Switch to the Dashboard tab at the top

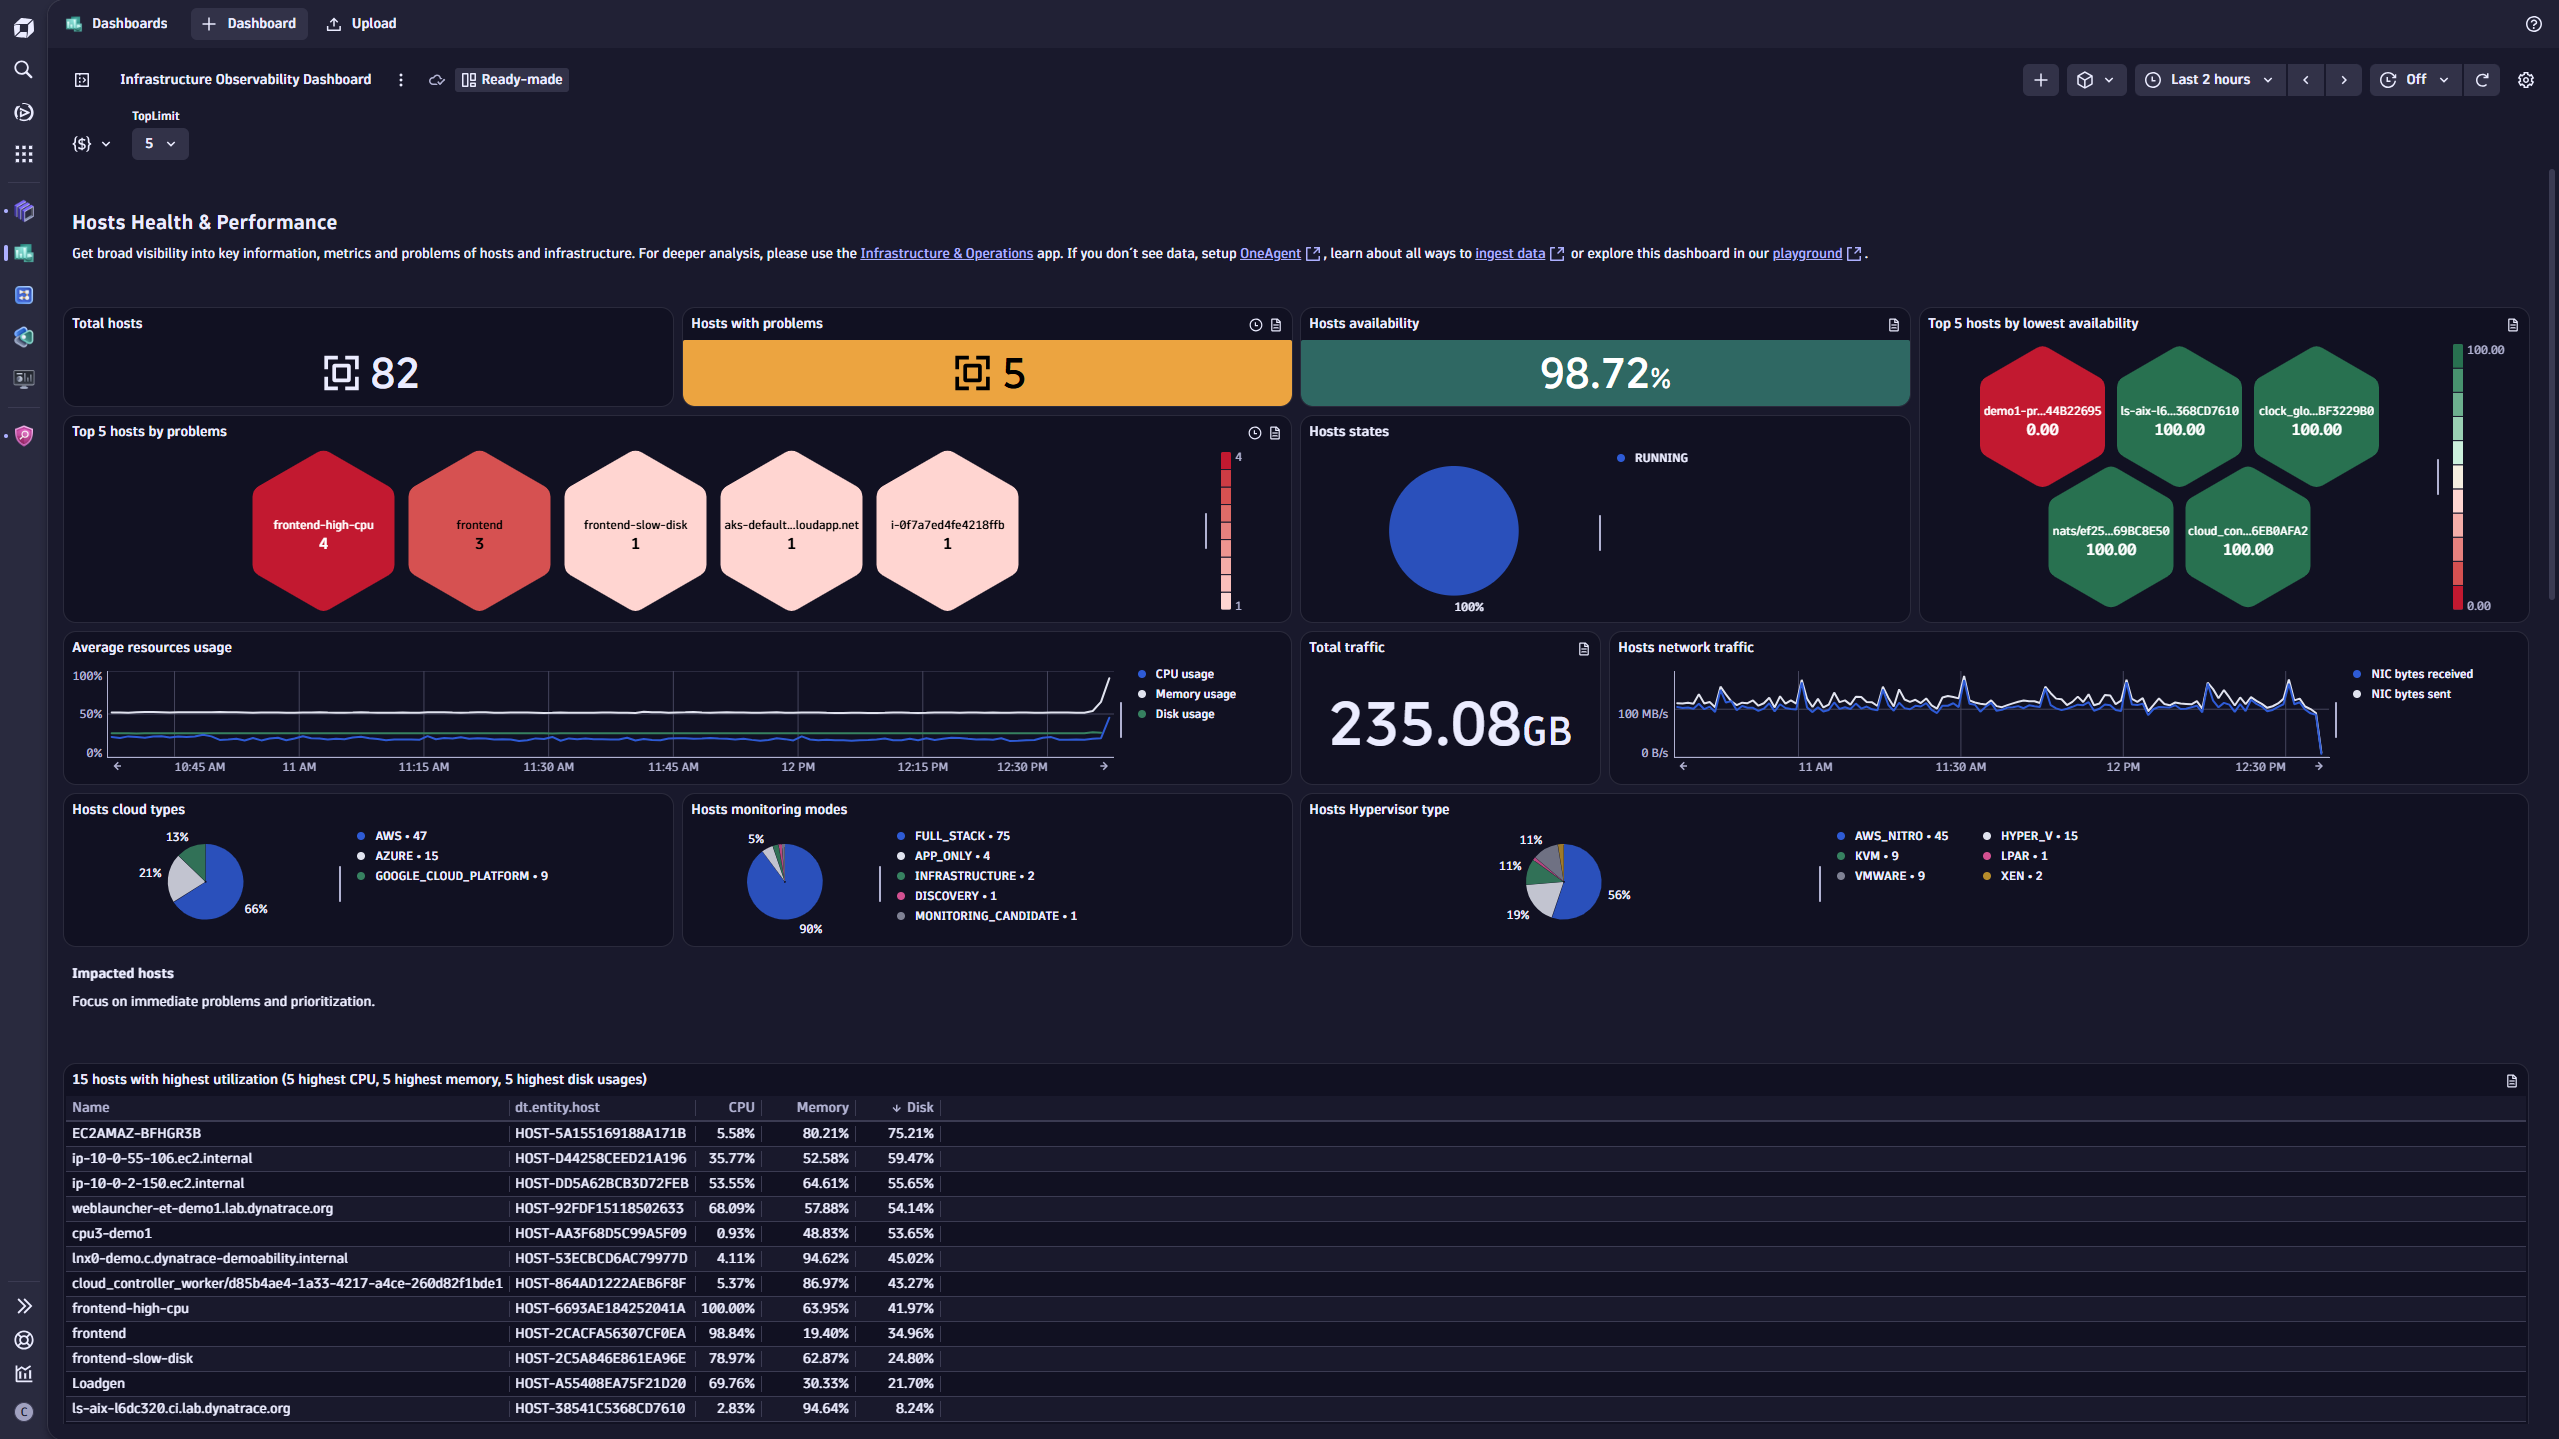point(249,23)
